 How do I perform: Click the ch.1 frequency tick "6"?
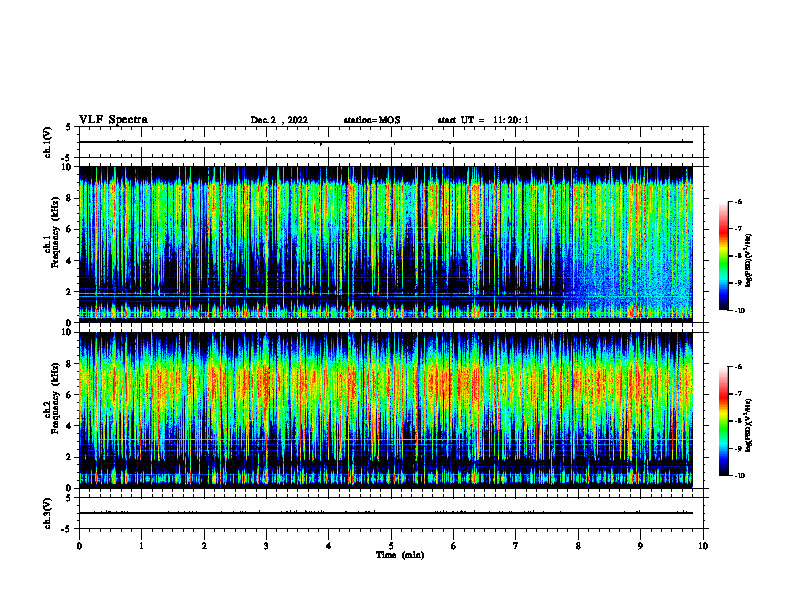70,229
